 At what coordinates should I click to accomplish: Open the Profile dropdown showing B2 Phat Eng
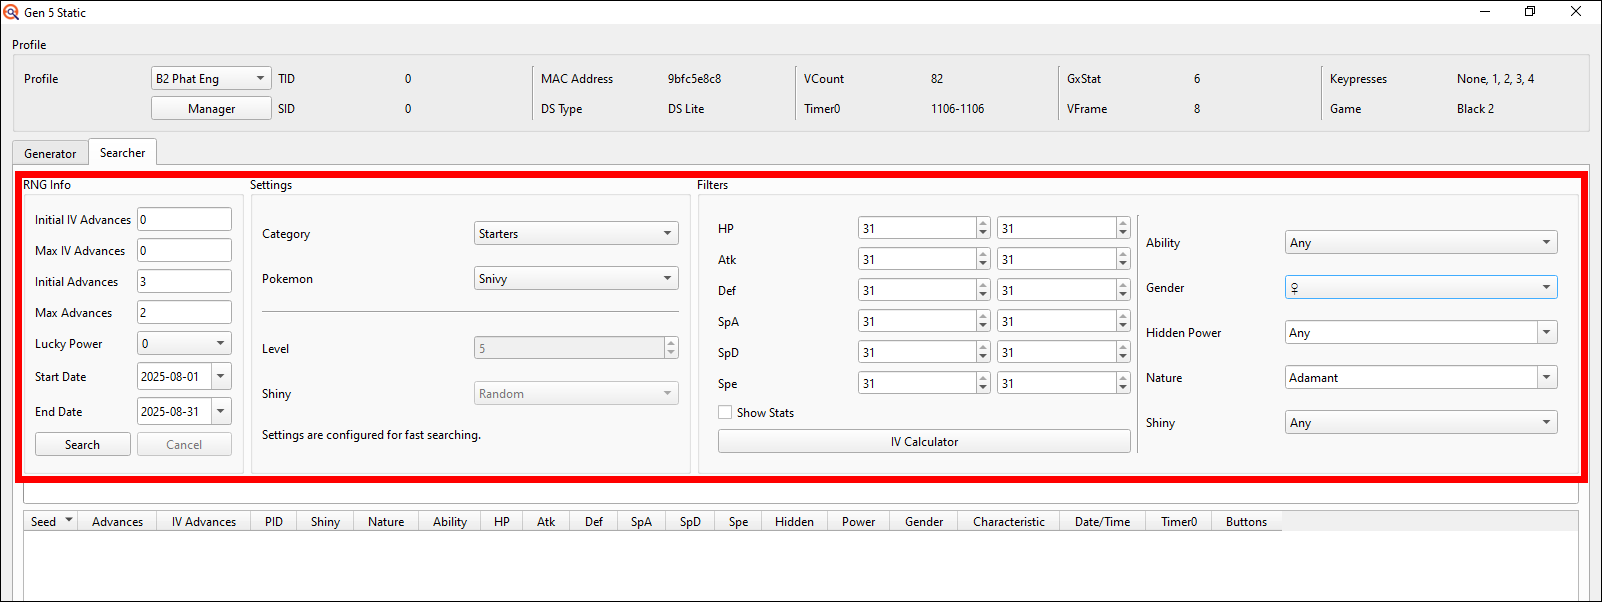[x=211, y=78]
